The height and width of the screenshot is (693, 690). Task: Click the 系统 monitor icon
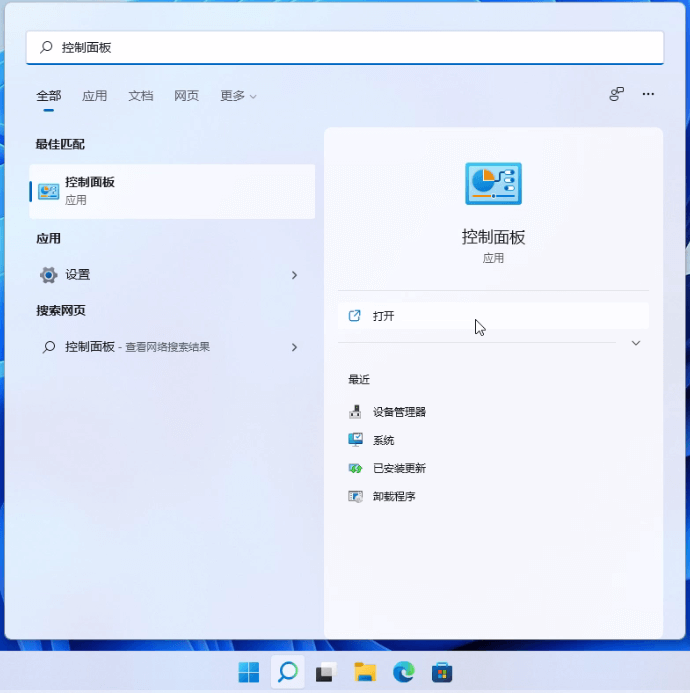355,440
